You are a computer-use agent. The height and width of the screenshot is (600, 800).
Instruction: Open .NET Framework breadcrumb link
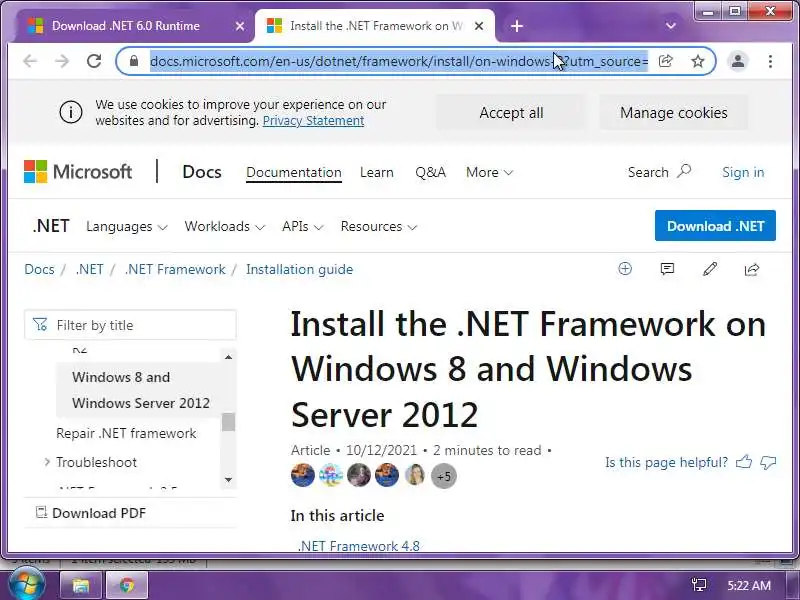tap(175, 269)
